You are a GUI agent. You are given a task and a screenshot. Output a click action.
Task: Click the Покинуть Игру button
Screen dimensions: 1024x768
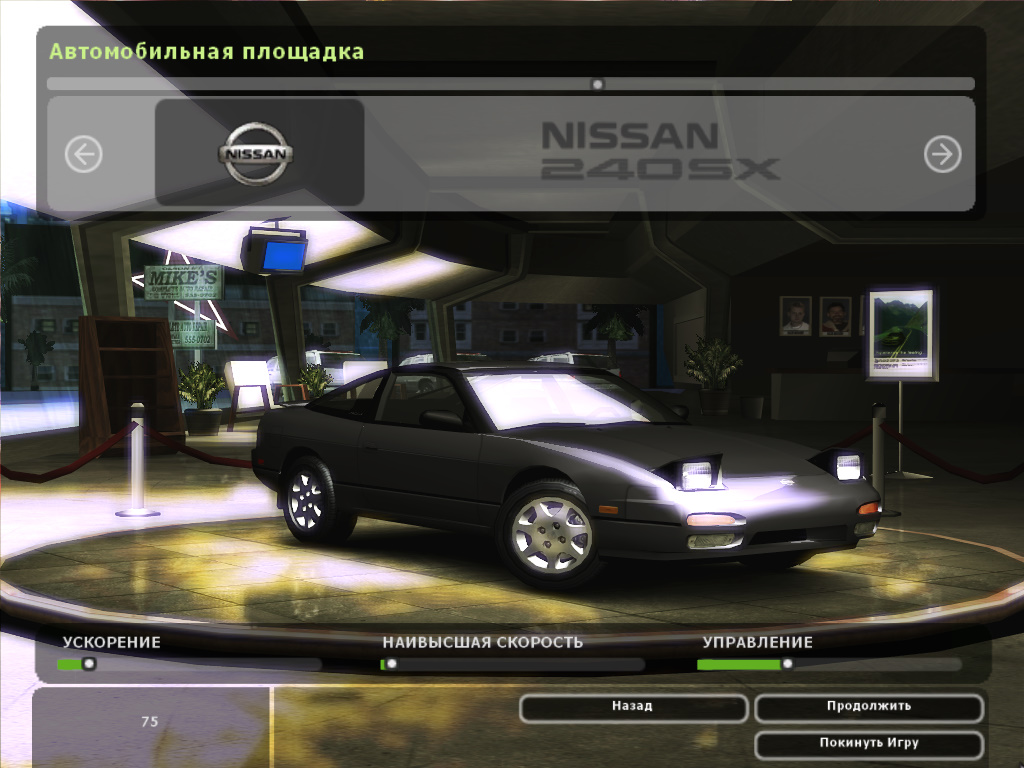pos(869,745)
